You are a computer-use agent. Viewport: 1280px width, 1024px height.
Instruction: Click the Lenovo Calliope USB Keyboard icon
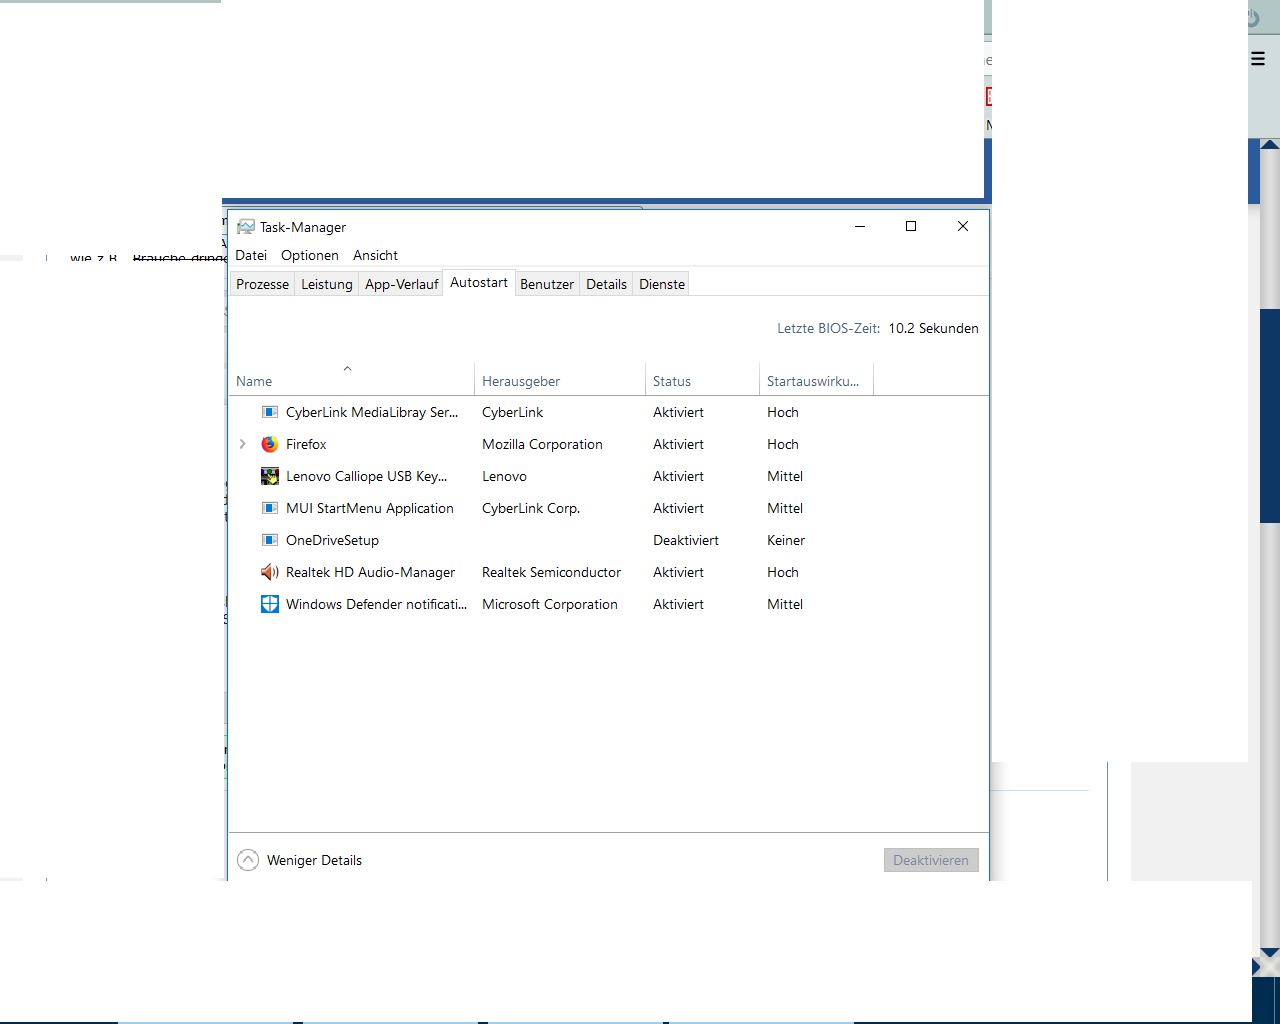pyautogui.click(x=270, y=476)
